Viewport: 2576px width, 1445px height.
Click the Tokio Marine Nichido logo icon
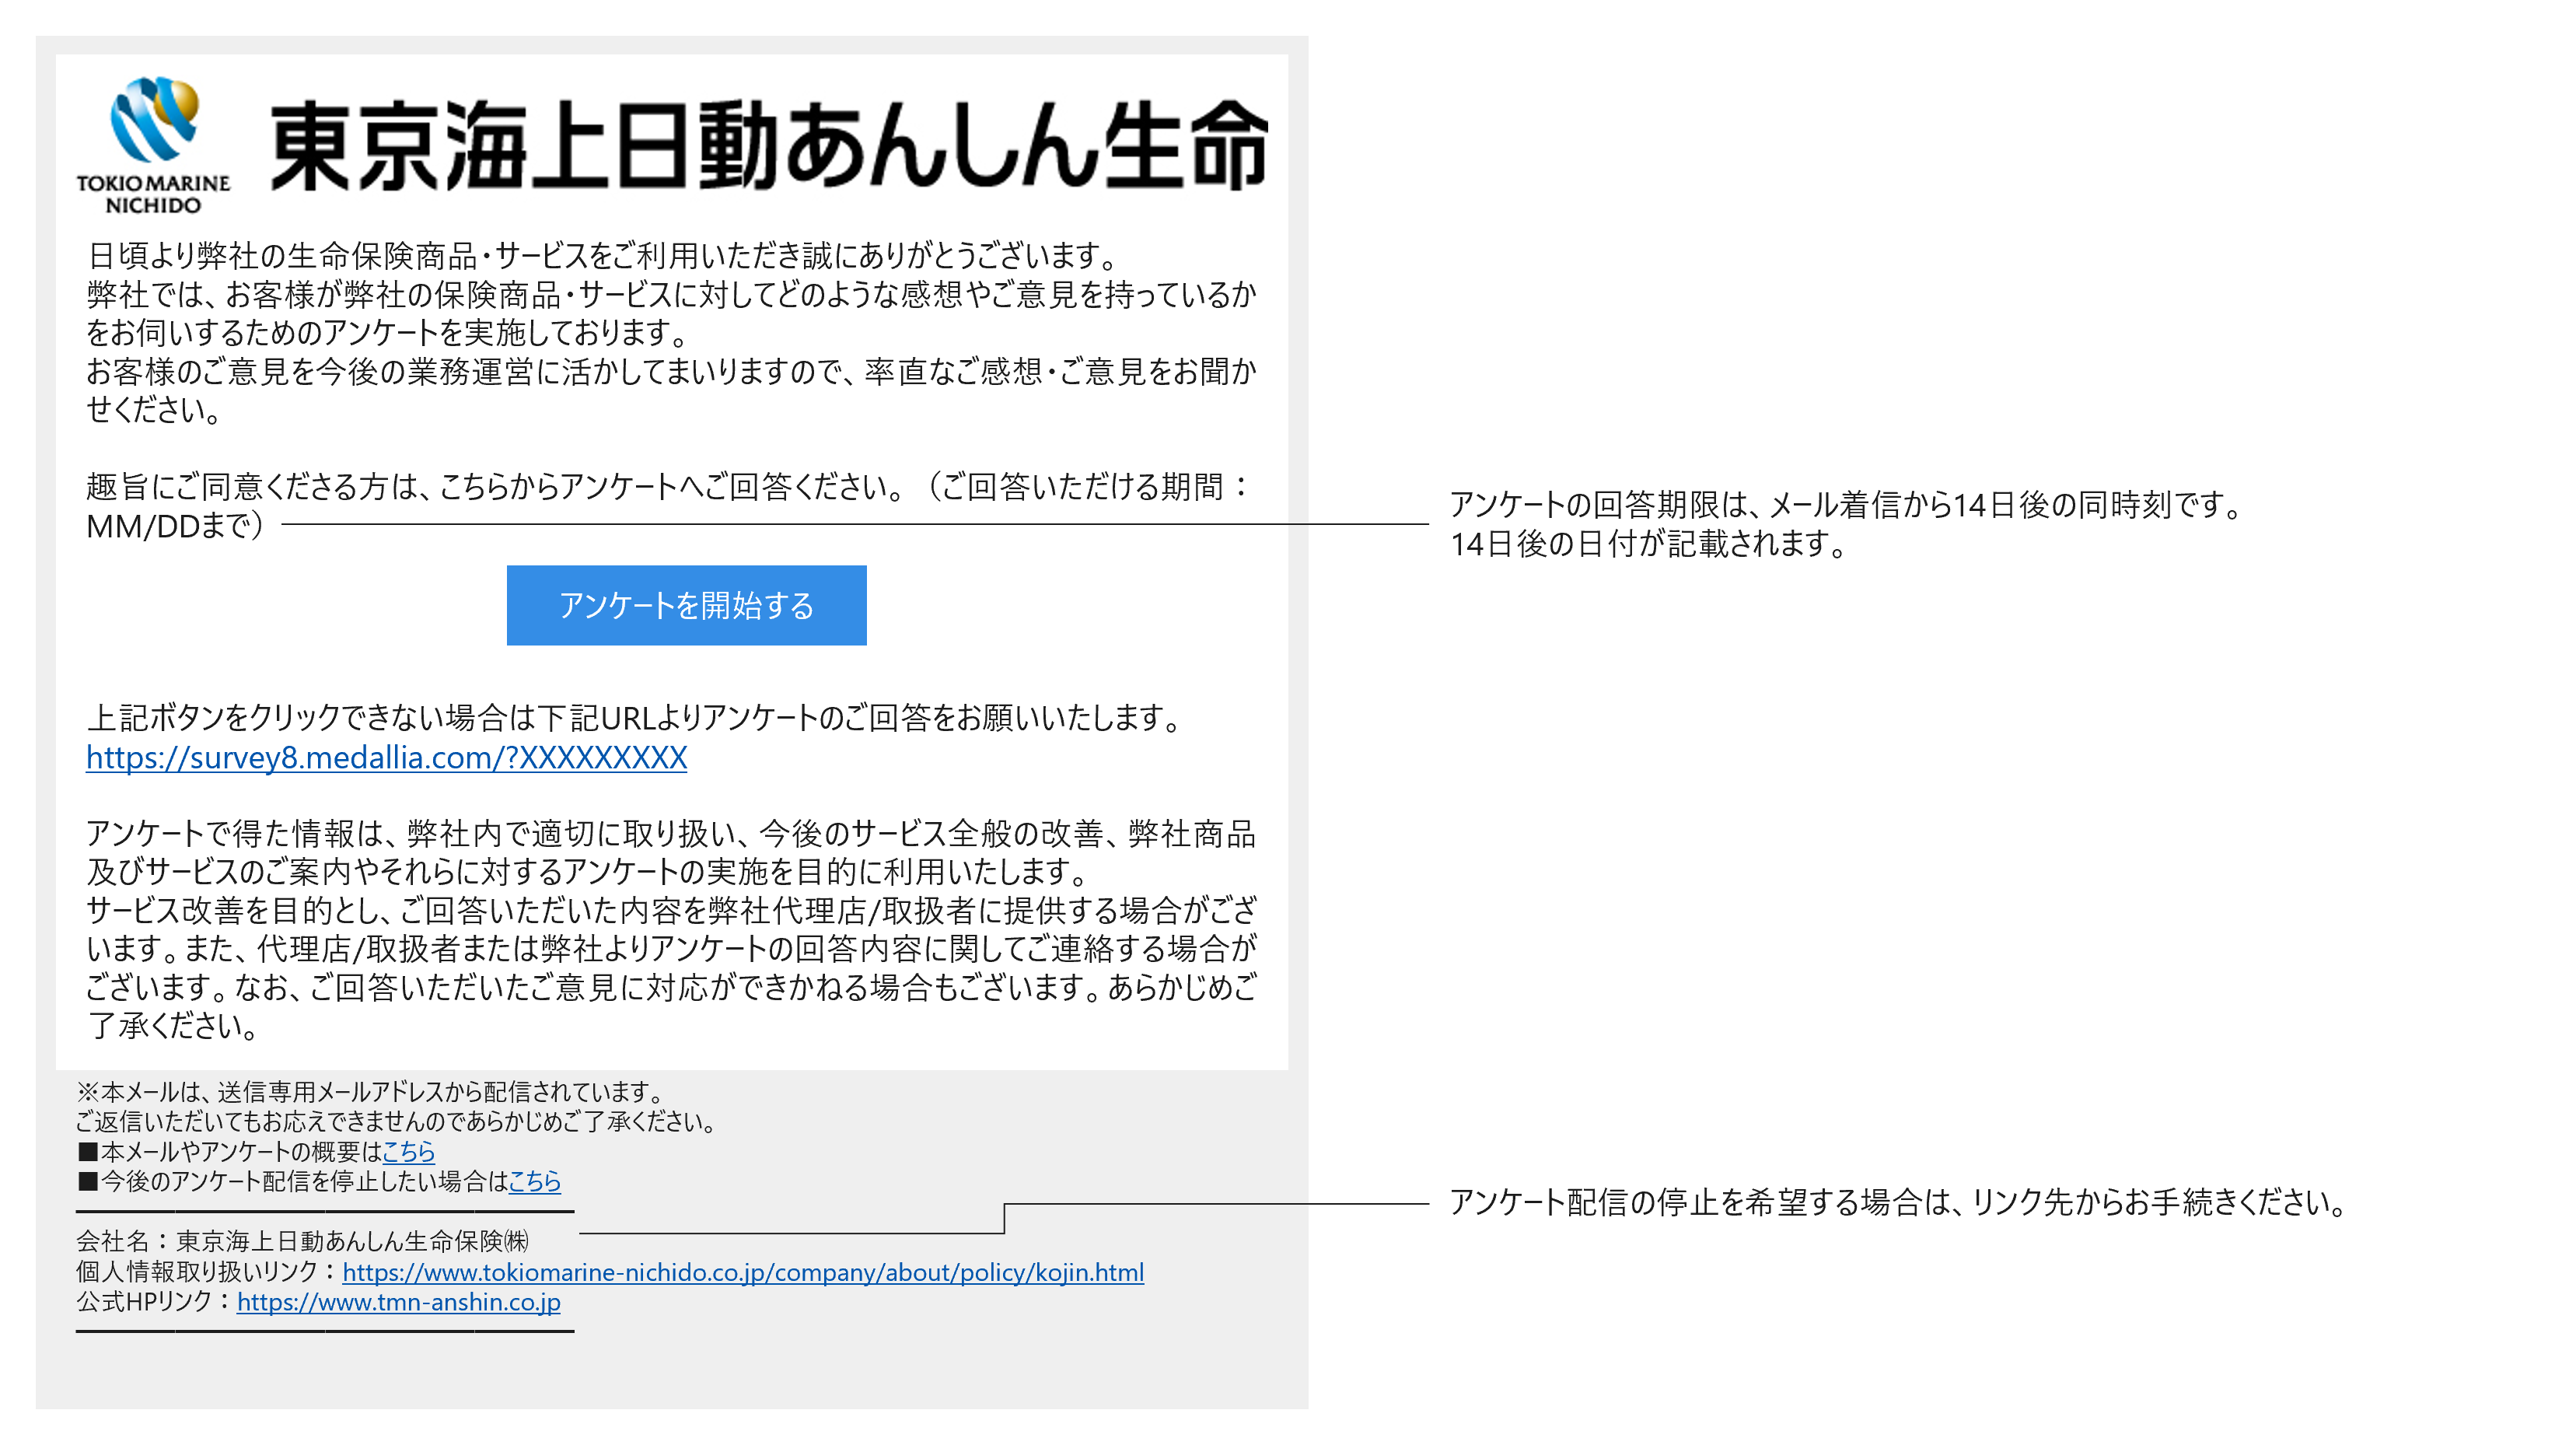click(154, 145)
